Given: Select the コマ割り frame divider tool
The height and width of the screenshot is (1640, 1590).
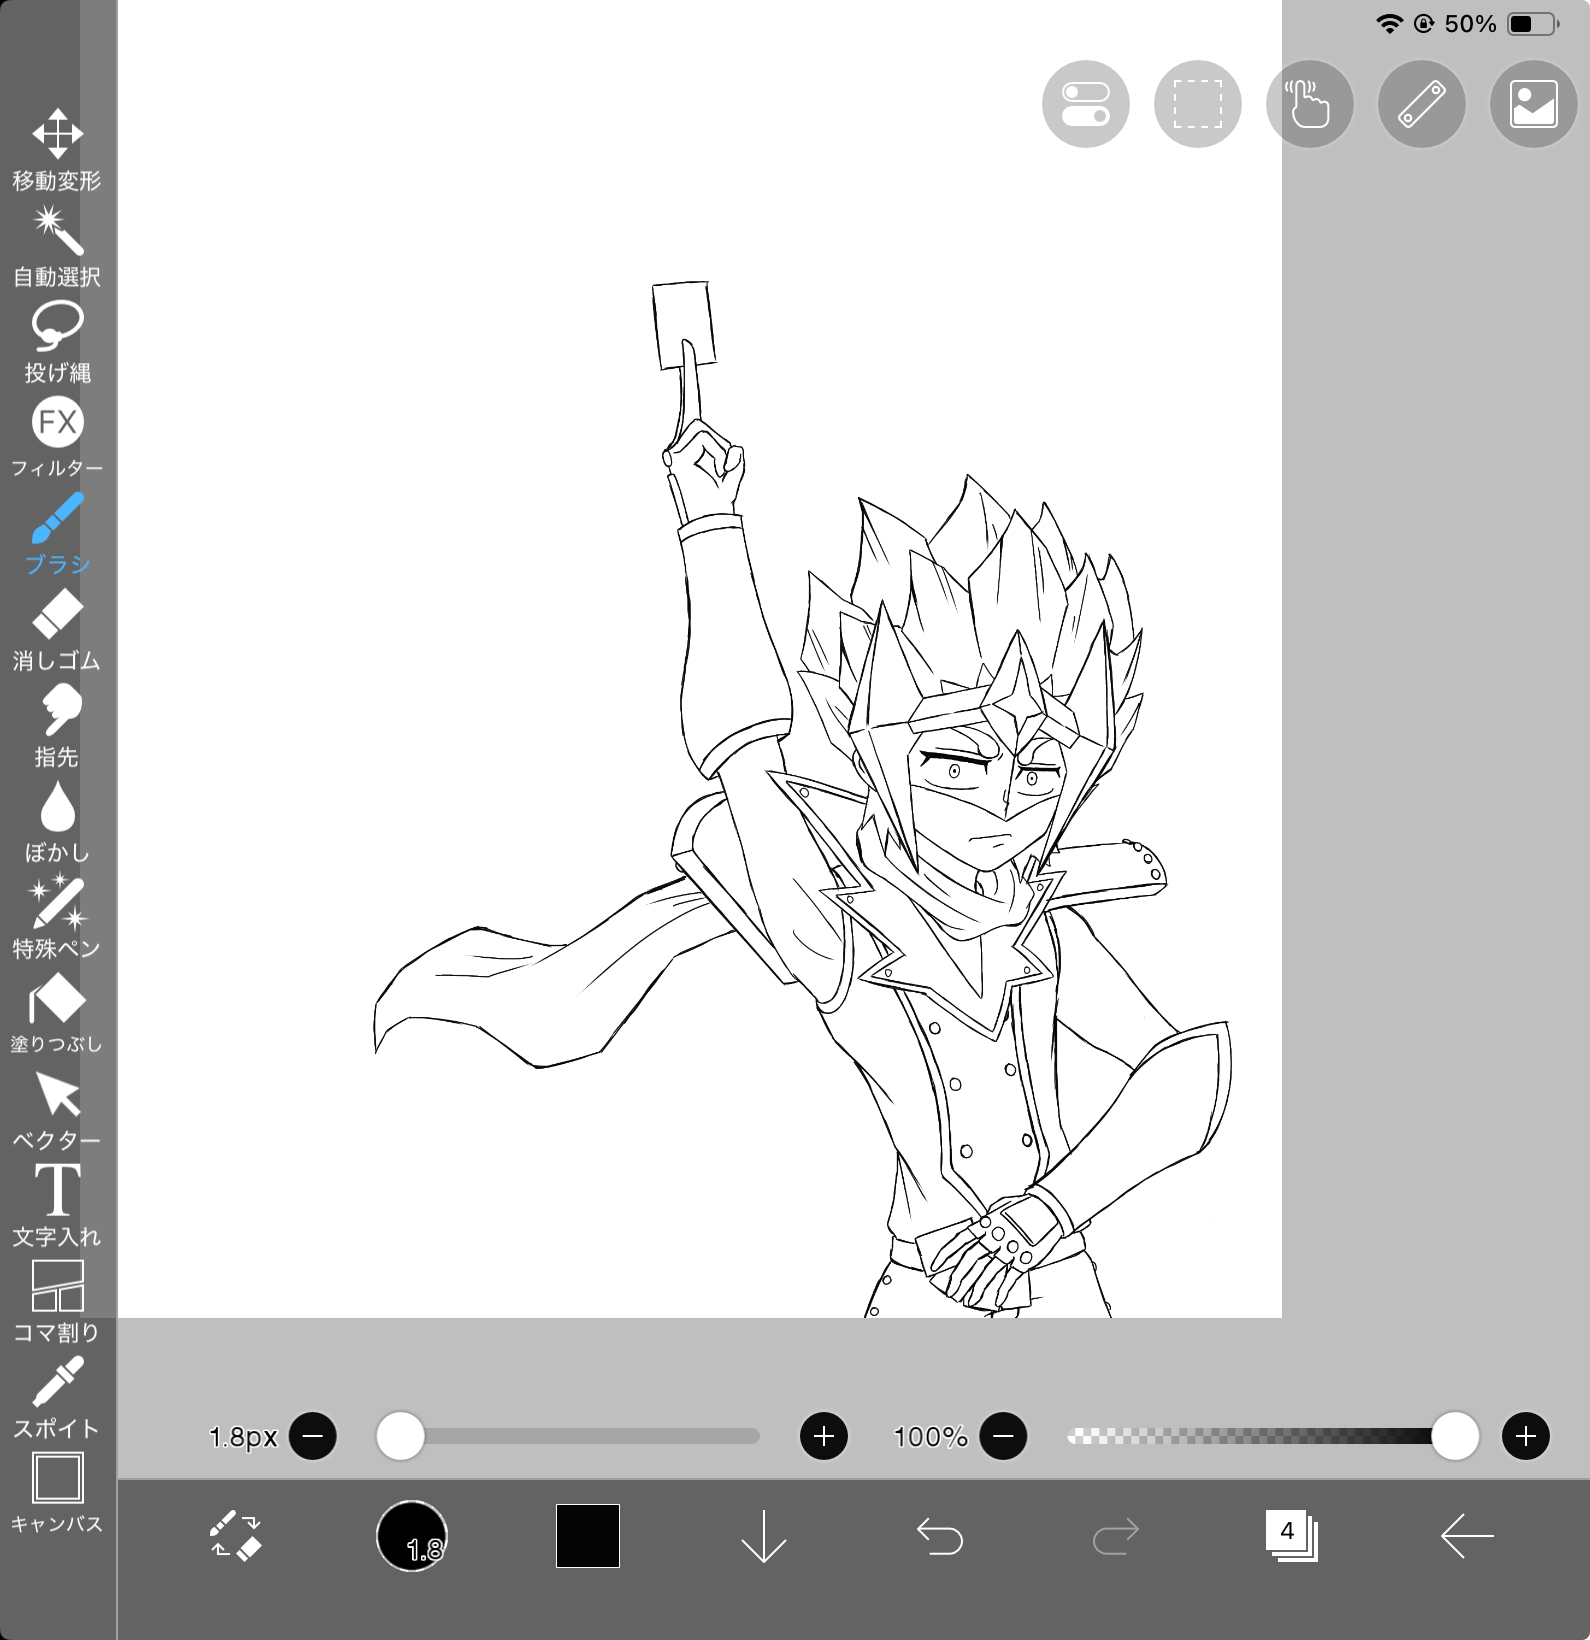Looking at the screenshot, I should (x=57, y=1301).
